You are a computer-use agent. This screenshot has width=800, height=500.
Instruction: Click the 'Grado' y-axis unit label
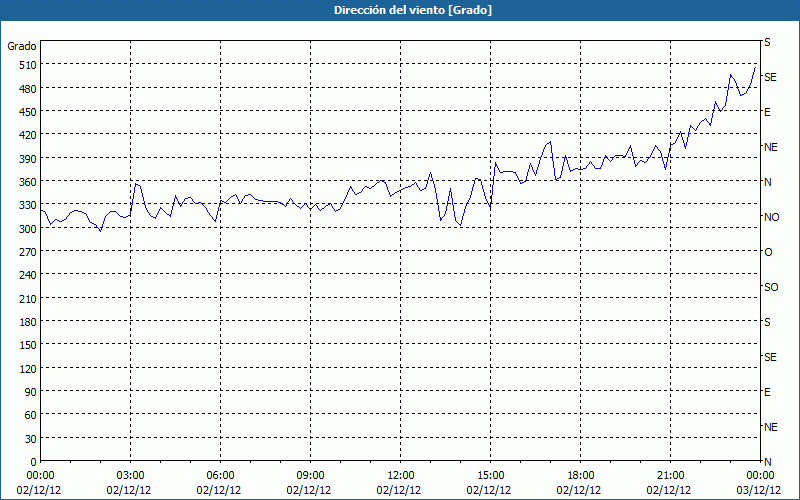22,46
